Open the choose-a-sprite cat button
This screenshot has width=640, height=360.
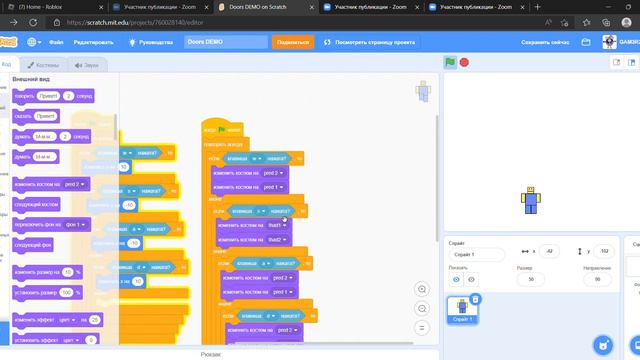[603, 345]
